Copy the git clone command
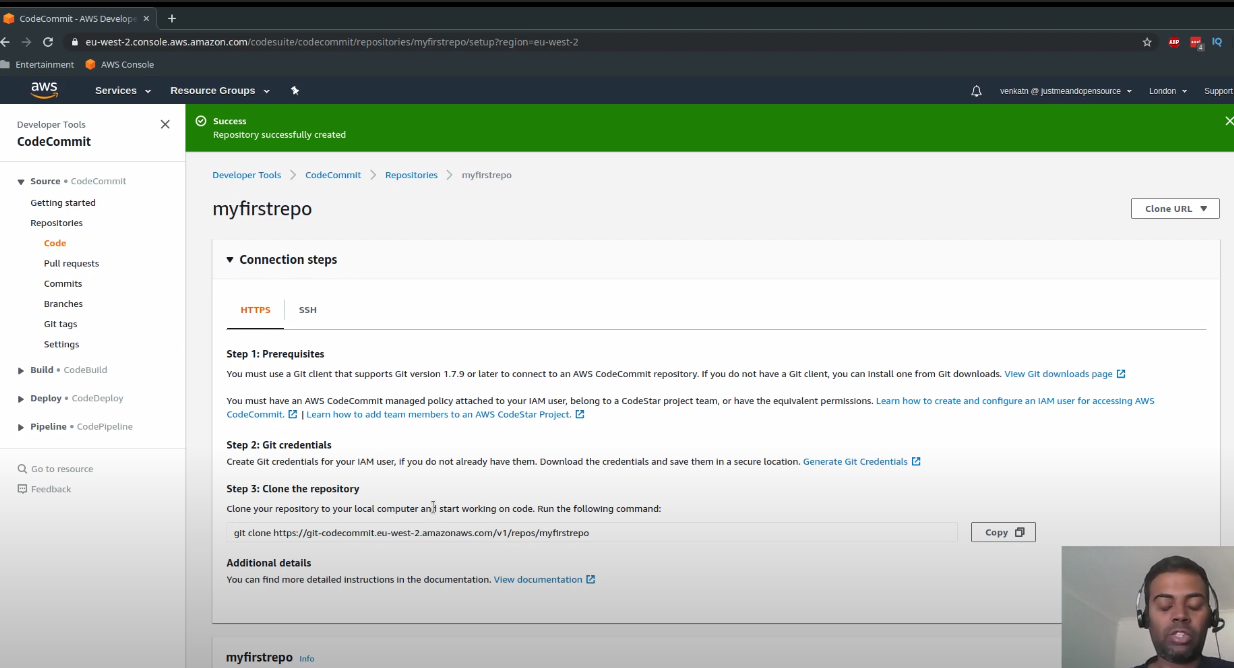This screenshot has width=1234, height=668. [1003, 533]
